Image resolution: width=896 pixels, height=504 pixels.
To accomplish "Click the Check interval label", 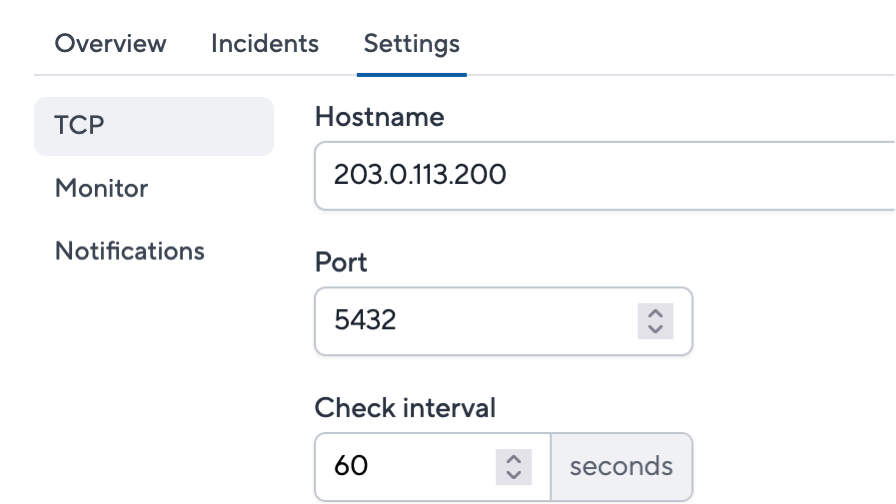I will (405, 408).
